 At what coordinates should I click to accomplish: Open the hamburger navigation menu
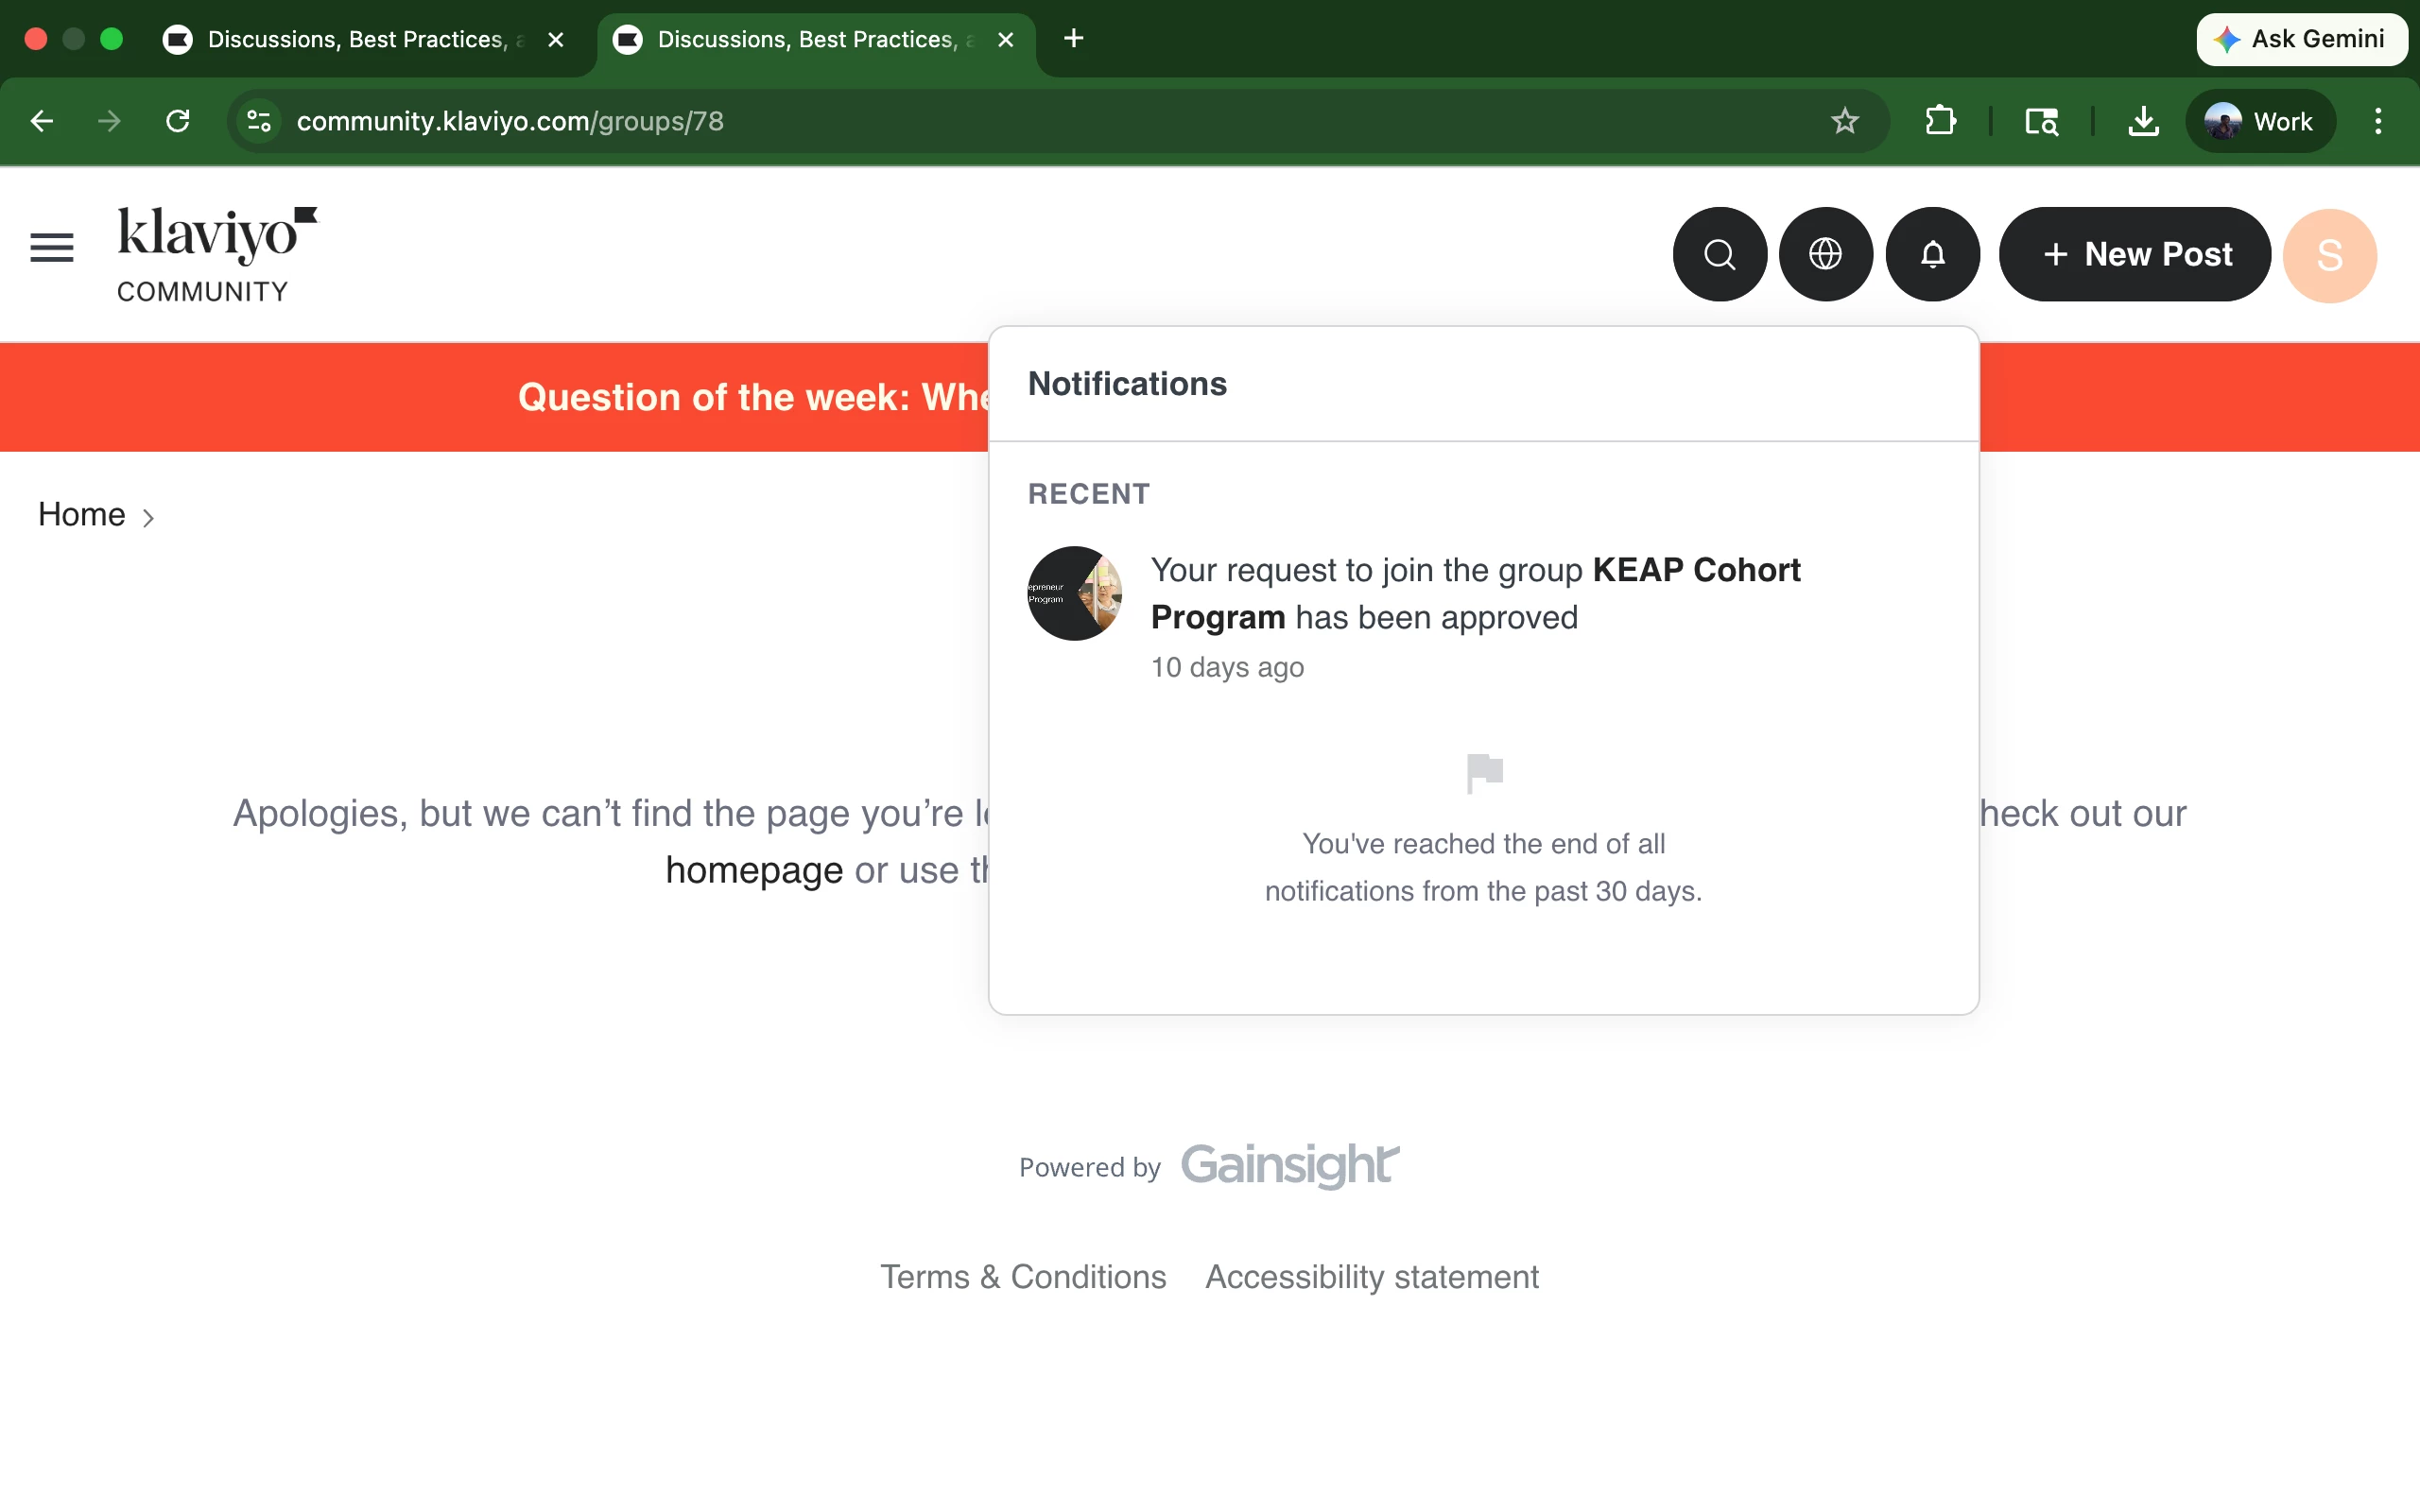point(52,247)
